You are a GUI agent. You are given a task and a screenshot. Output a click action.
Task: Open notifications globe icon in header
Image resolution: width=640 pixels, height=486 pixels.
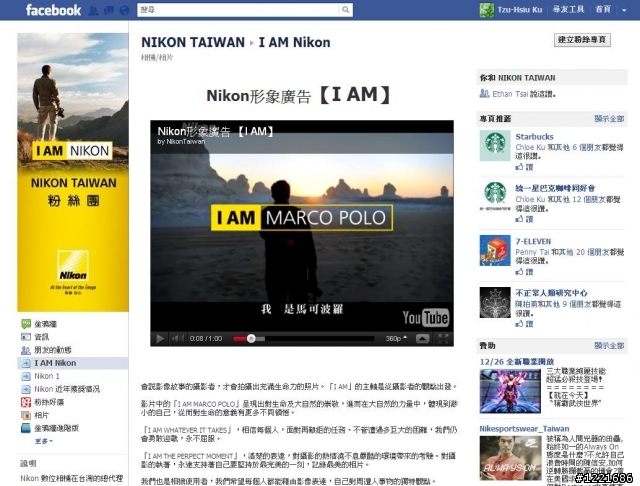pyautogui.click(x=124, y=10)
